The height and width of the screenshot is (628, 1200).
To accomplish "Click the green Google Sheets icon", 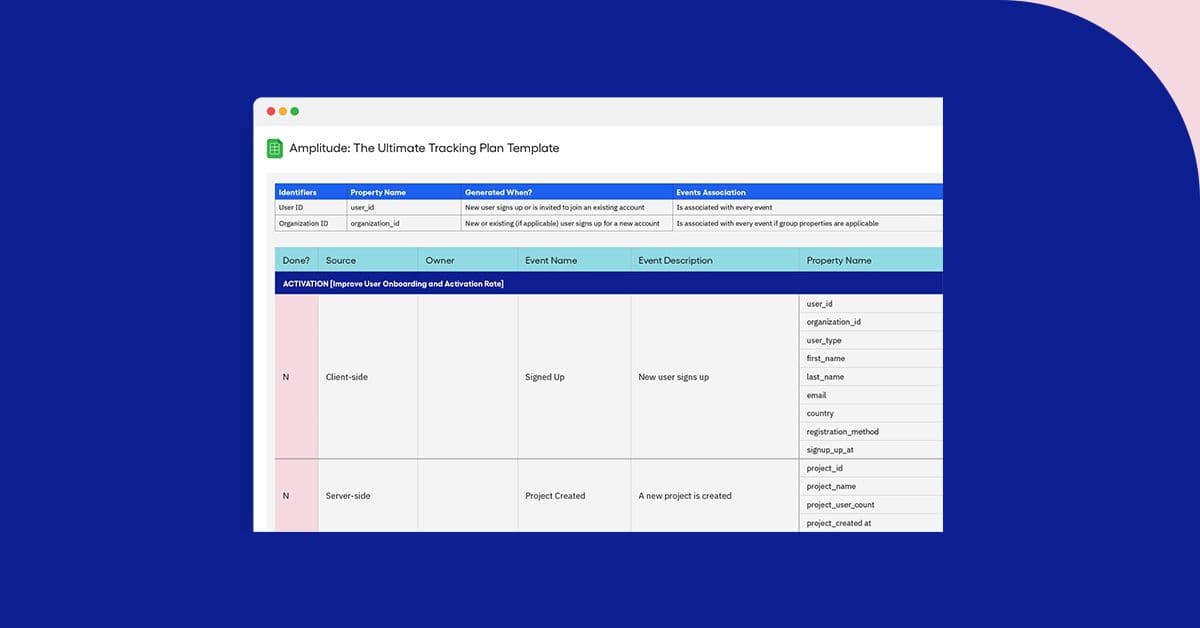I will [275, 148].
